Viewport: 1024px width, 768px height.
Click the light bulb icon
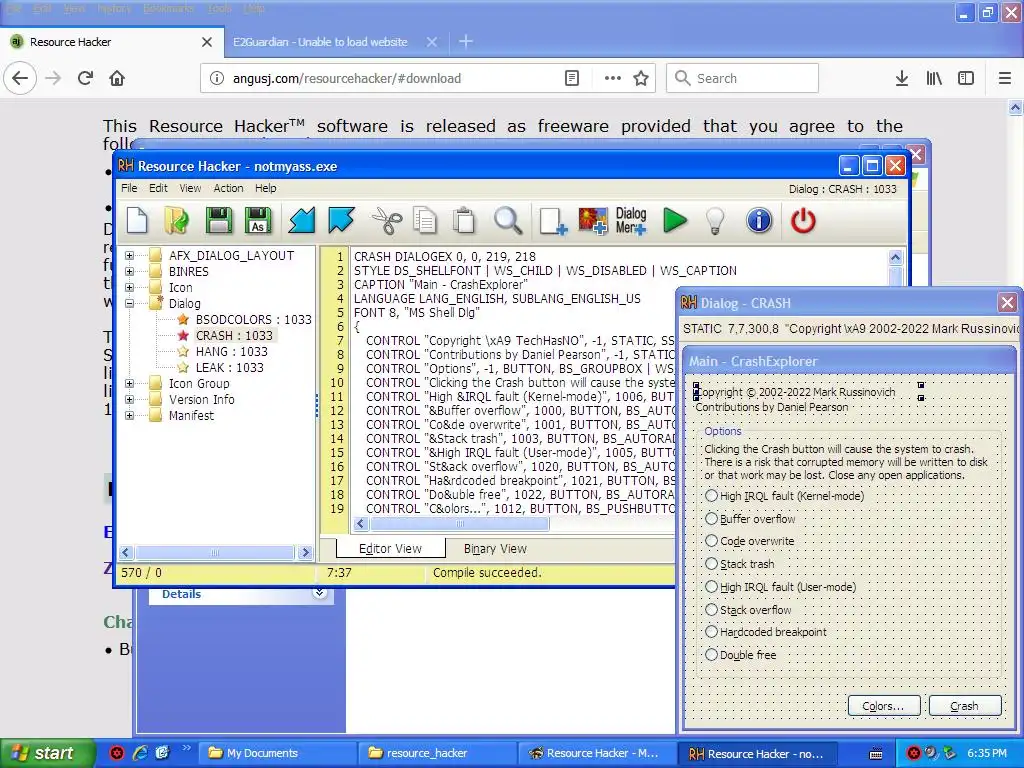pos(716,221)
